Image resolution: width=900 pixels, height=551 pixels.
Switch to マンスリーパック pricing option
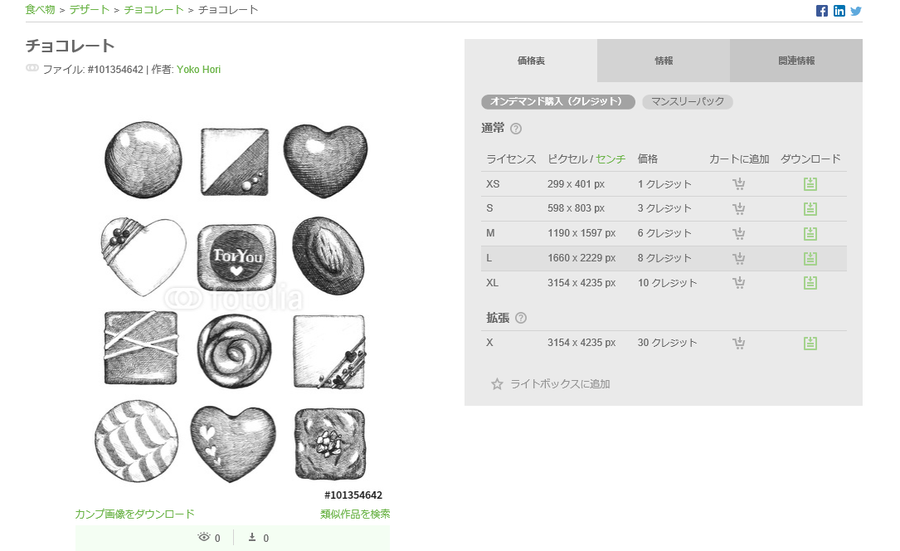[x=688, y=102]
